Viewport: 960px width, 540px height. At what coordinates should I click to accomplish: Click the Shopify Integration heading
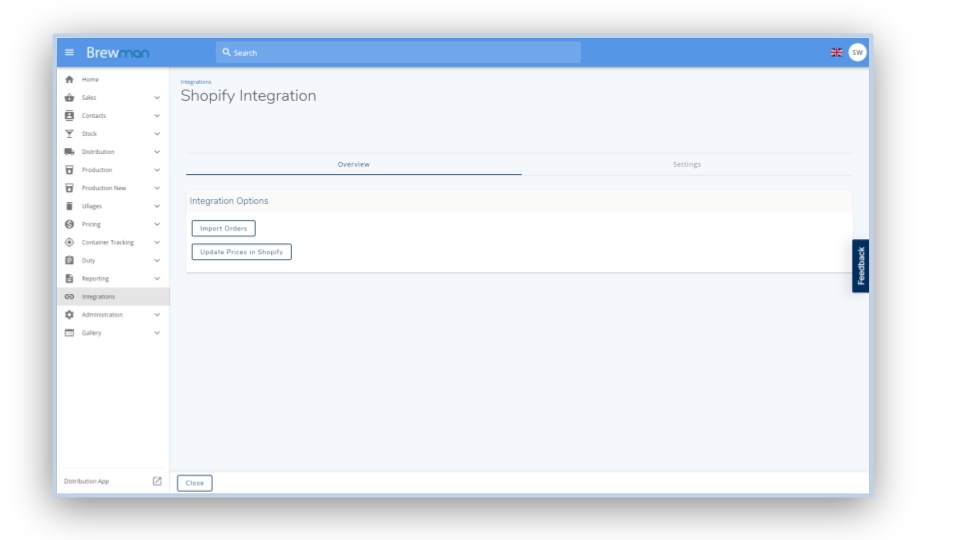click(x=249, y=96)
